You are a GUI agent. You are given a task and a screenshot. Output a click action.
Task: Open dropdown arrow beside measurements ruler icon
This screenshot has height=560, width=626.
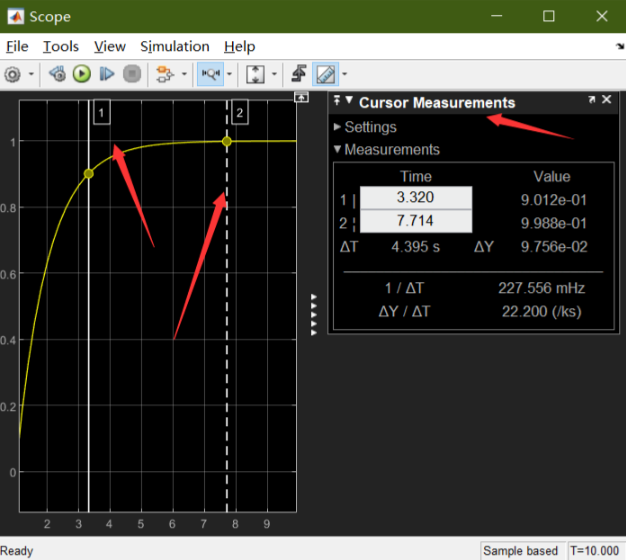(x=345, y=74)
